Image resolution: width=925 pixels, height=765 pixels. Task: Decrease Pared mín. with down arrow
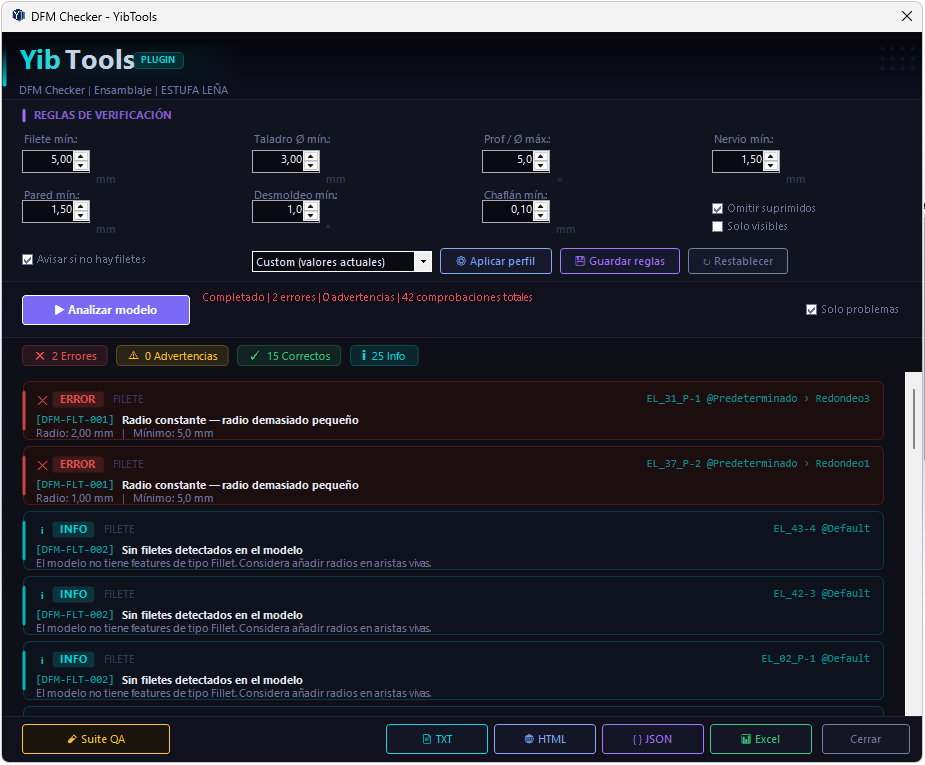(81, 216)
